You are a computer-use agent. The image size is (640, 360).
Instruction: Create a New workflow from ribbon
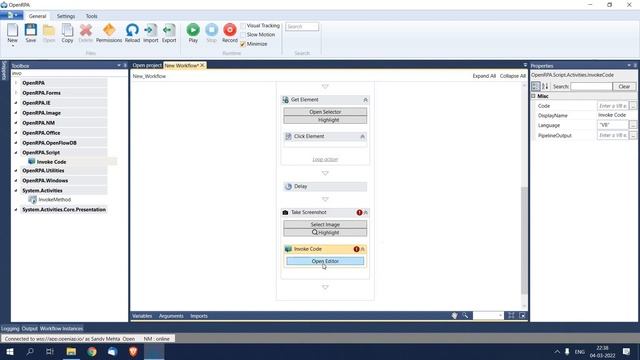(x=12, y=33)
